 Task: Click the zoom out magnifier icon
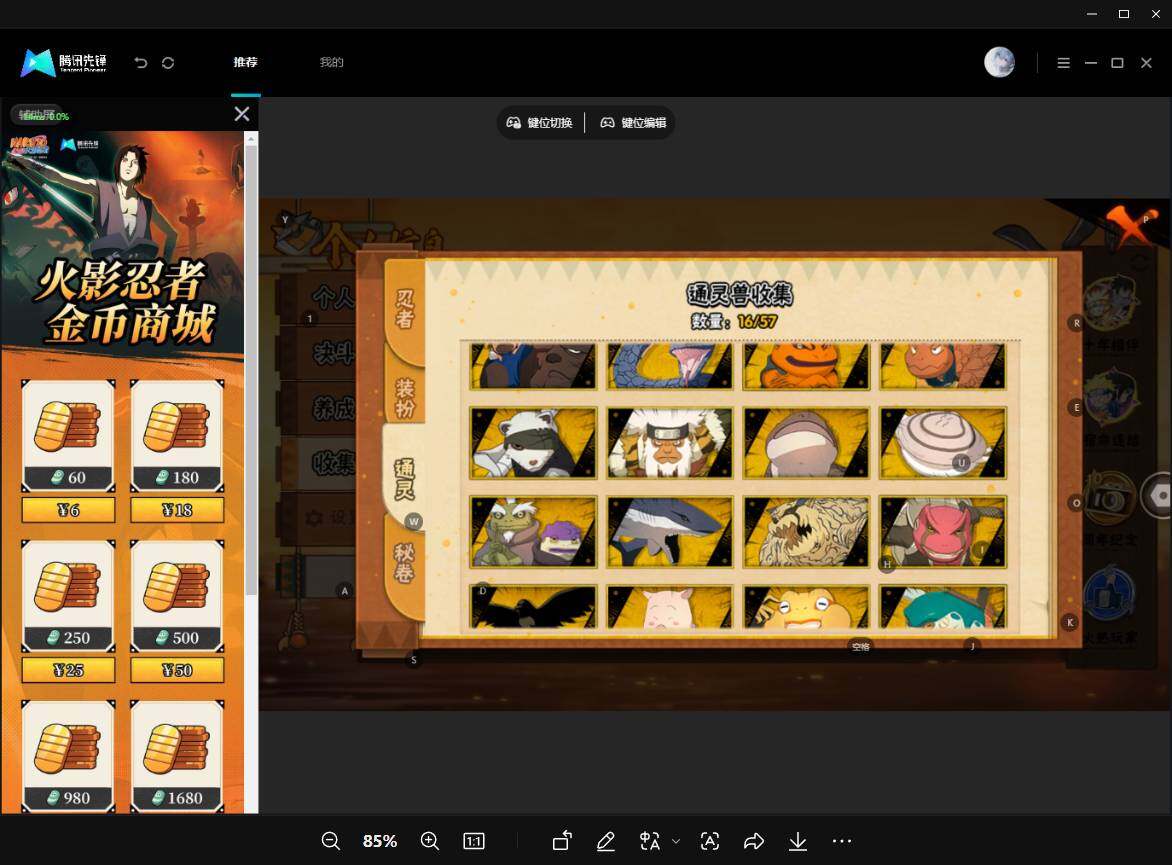330,841
